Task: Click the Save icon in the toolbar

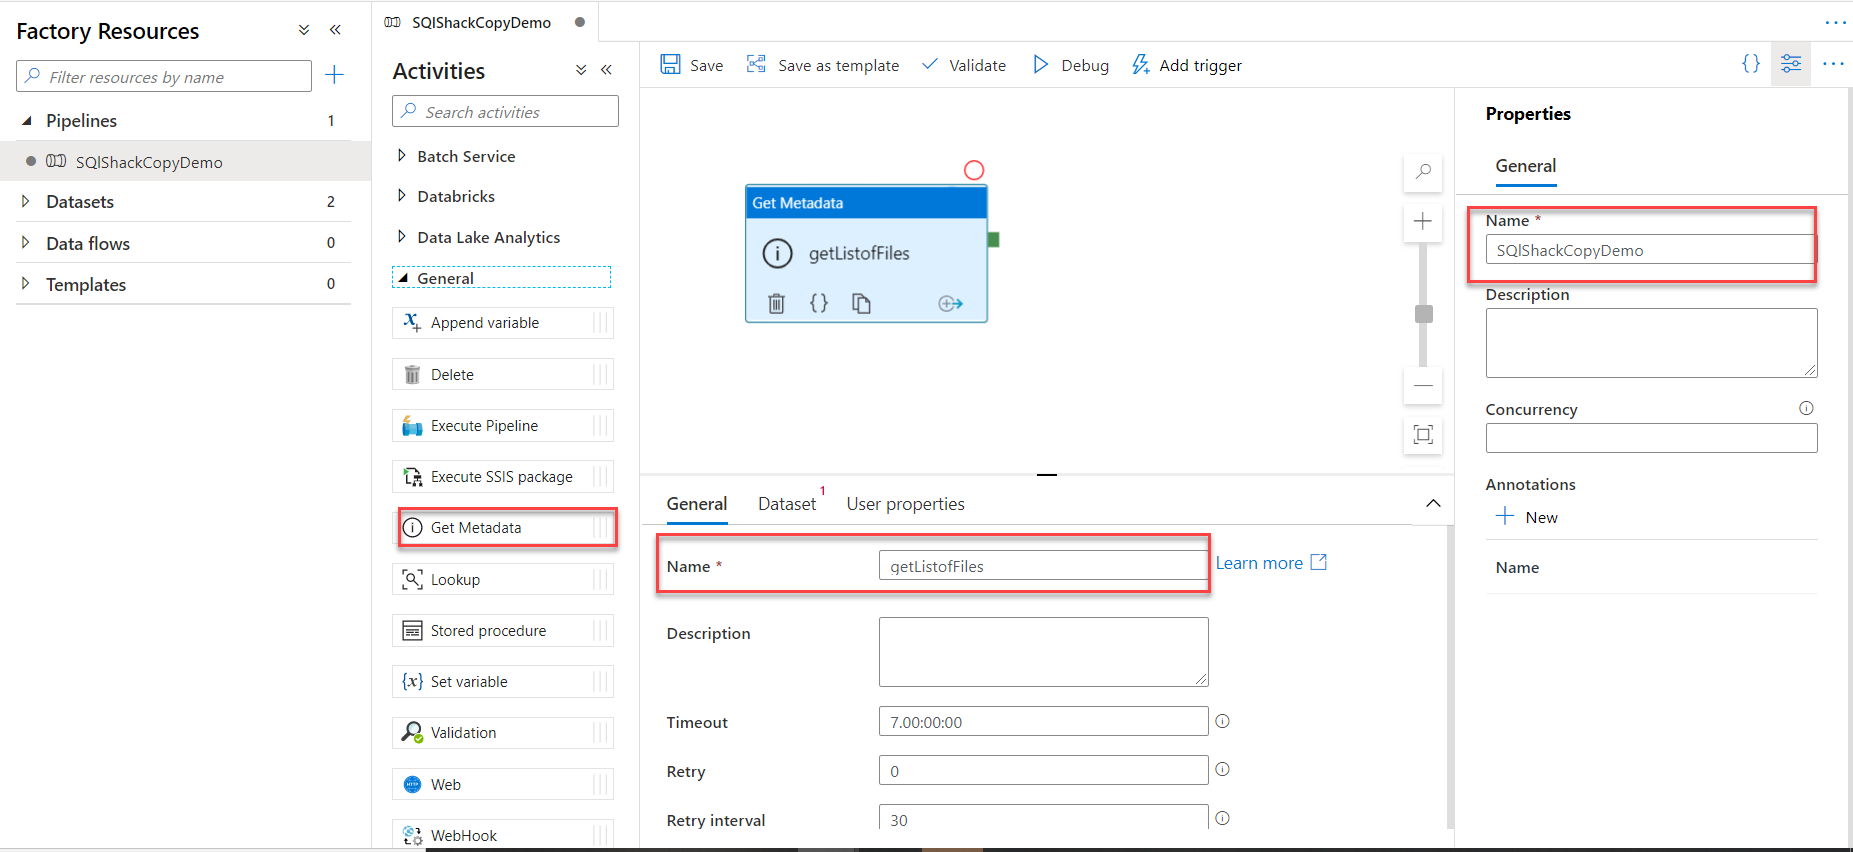Action: click(x=670, y=65)
